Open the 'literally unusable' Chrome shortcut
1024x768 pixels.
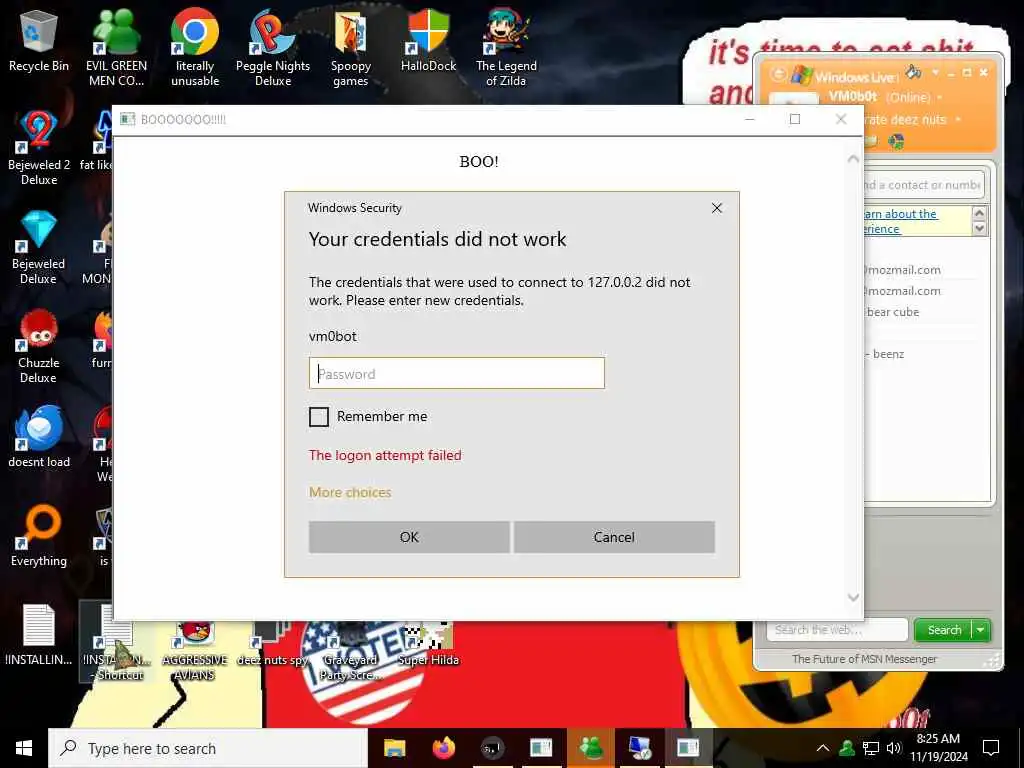195,47
